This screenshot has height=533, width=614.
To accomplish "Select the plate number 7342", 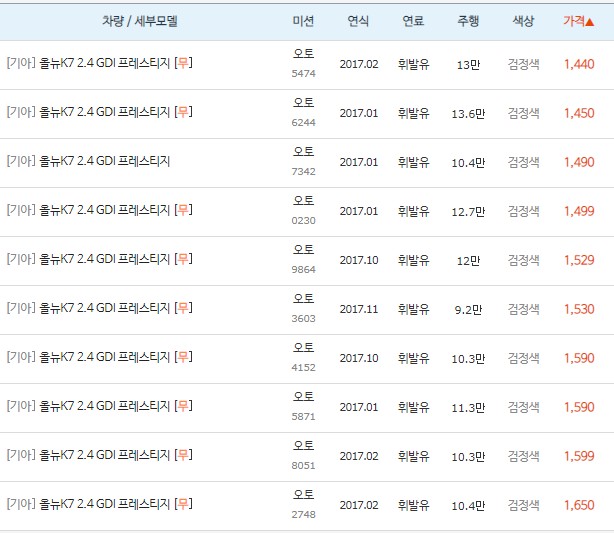I will coord(303,172).
